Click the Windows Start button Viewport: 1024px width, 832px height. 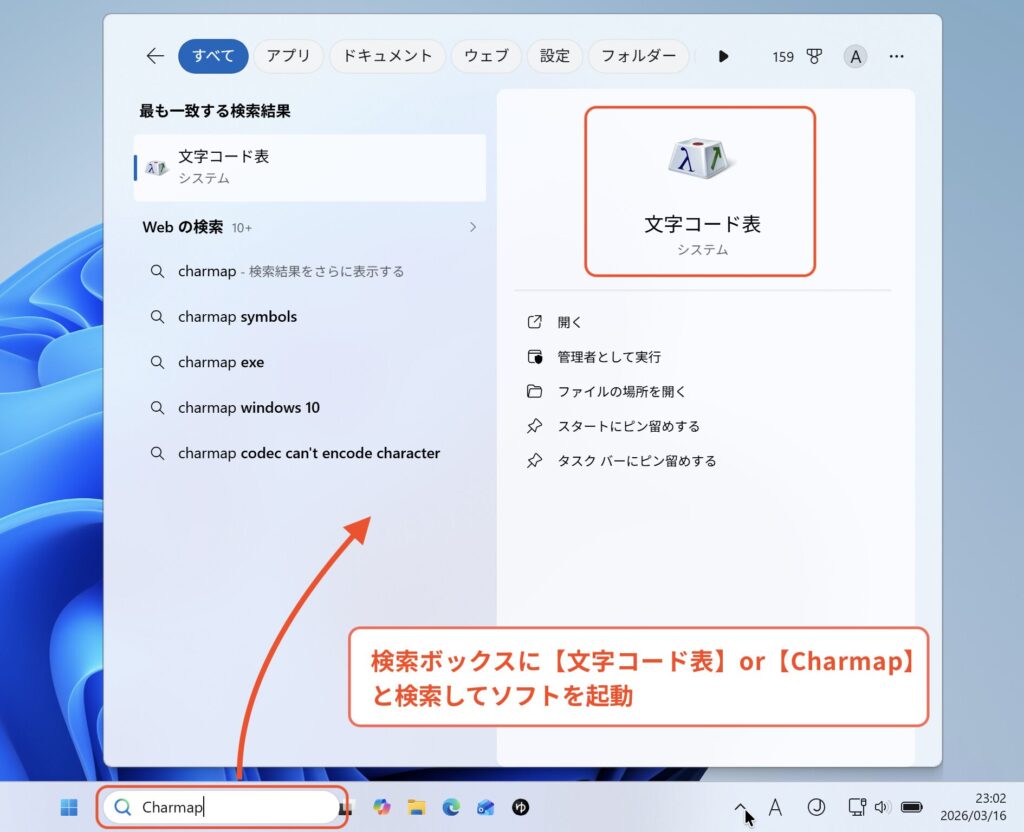69,807
